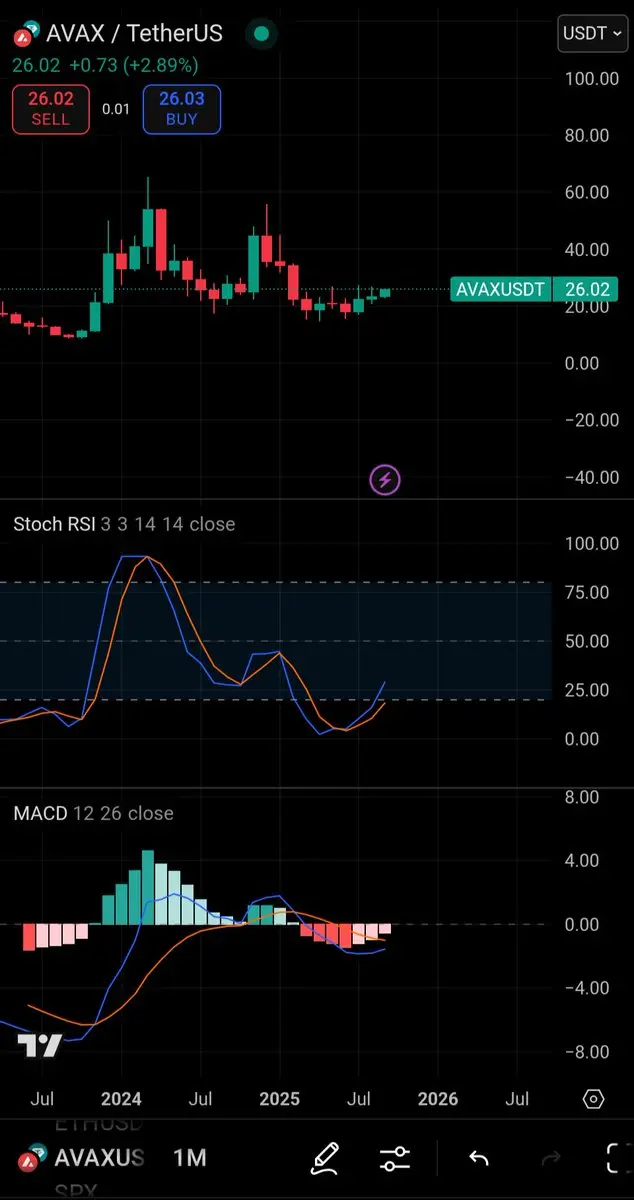Click the 100.00 price scale label at top

pyautogui.click(x=592, y=78)
